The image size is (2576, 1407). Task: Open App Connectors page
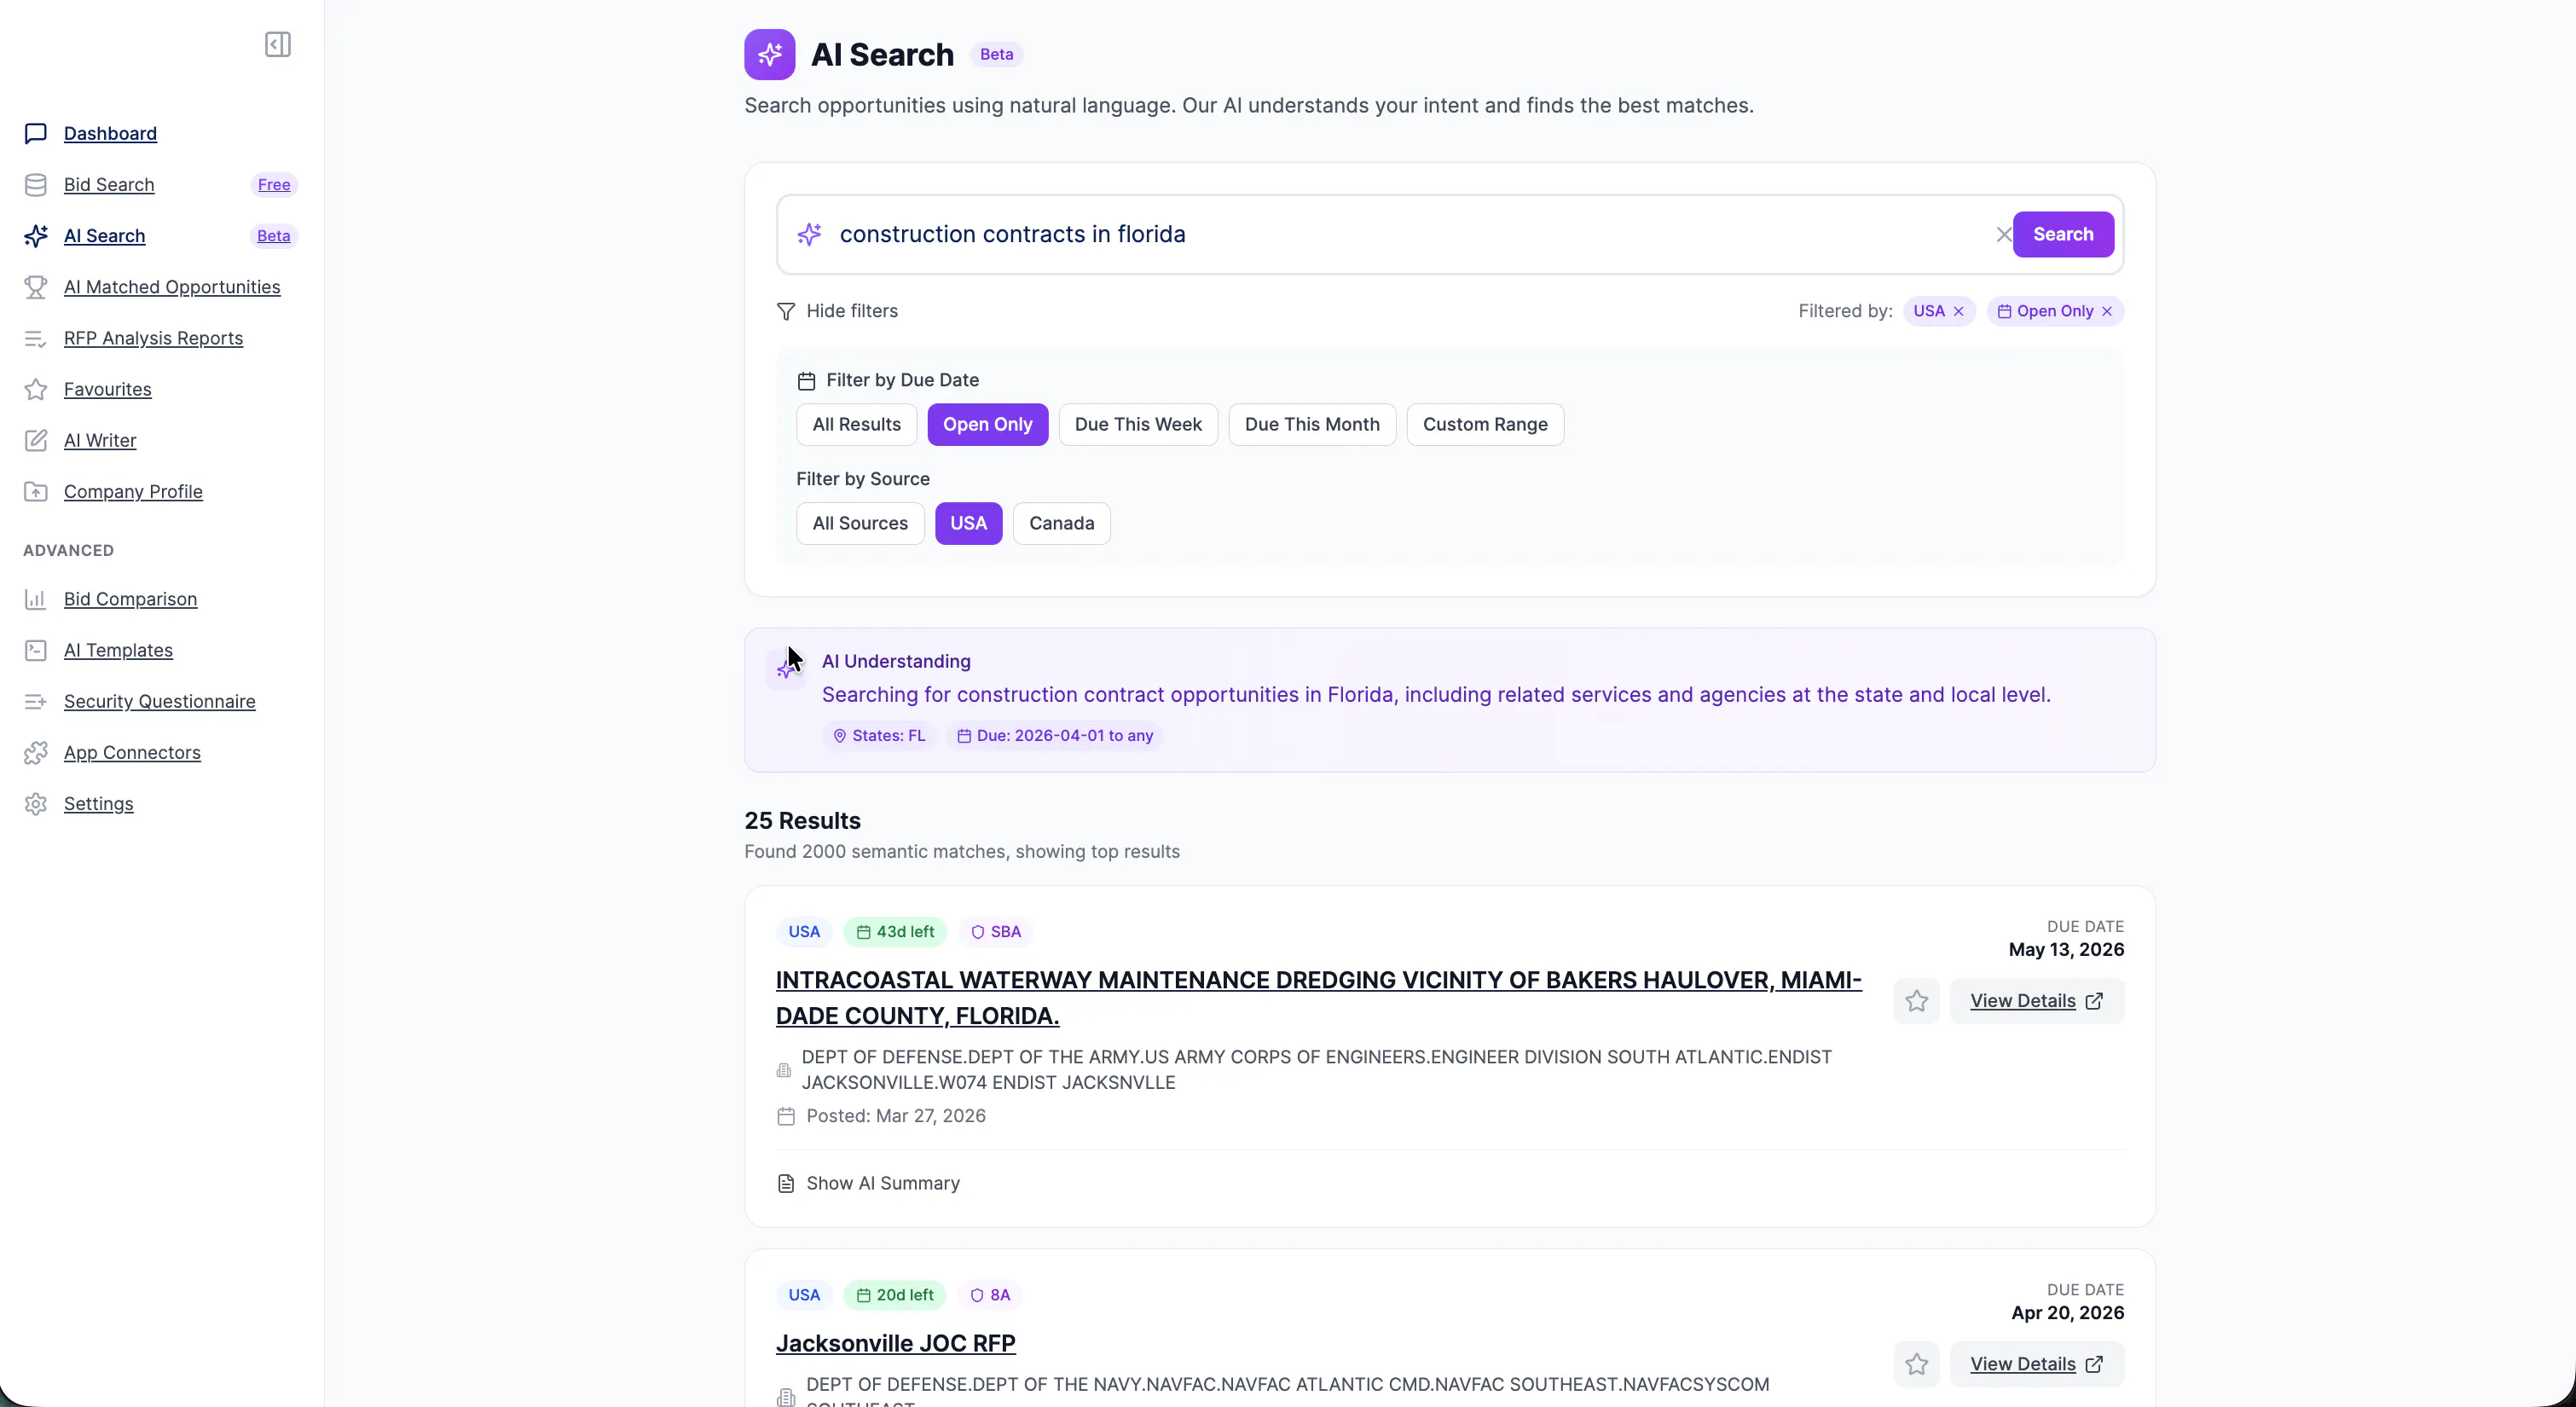click(132, 752)
